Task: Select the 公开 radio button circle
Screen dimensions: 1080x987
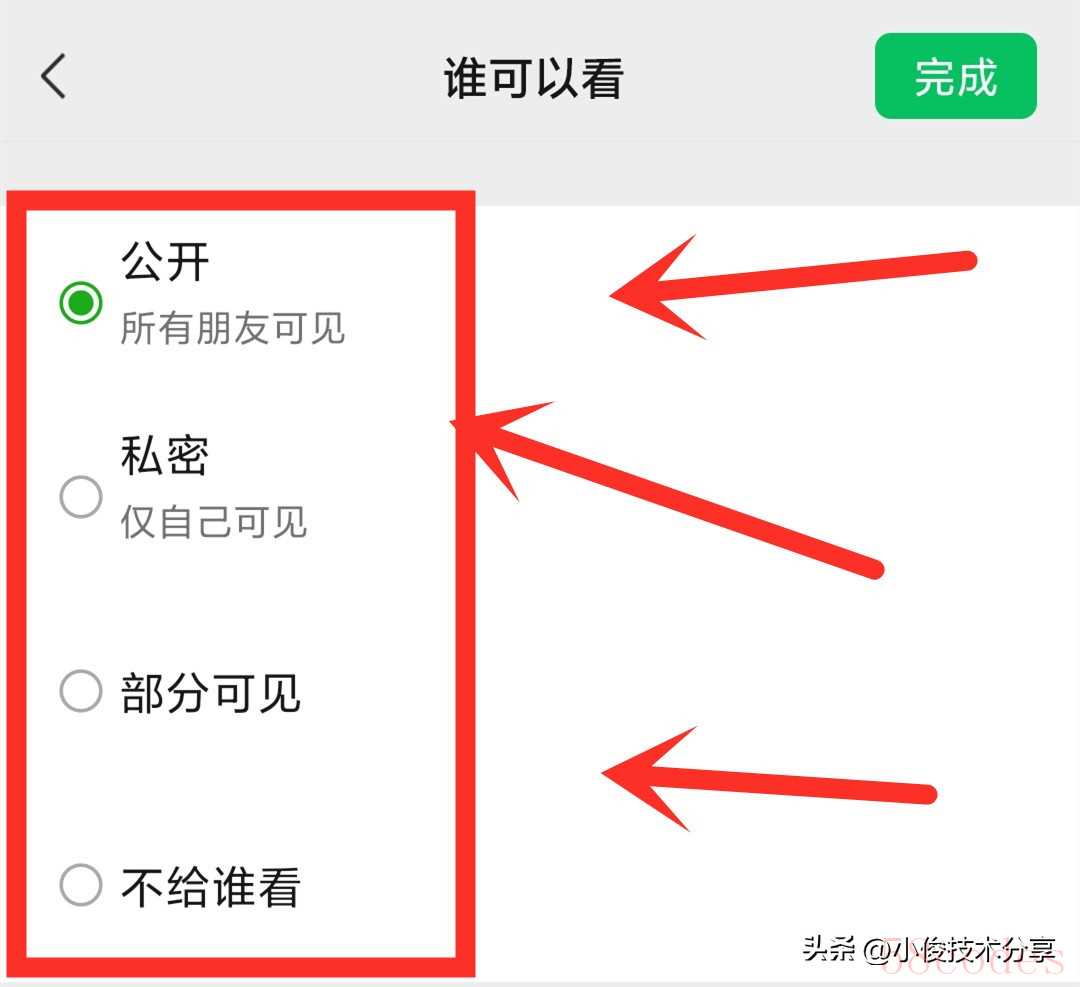Action: pos(81,302)
